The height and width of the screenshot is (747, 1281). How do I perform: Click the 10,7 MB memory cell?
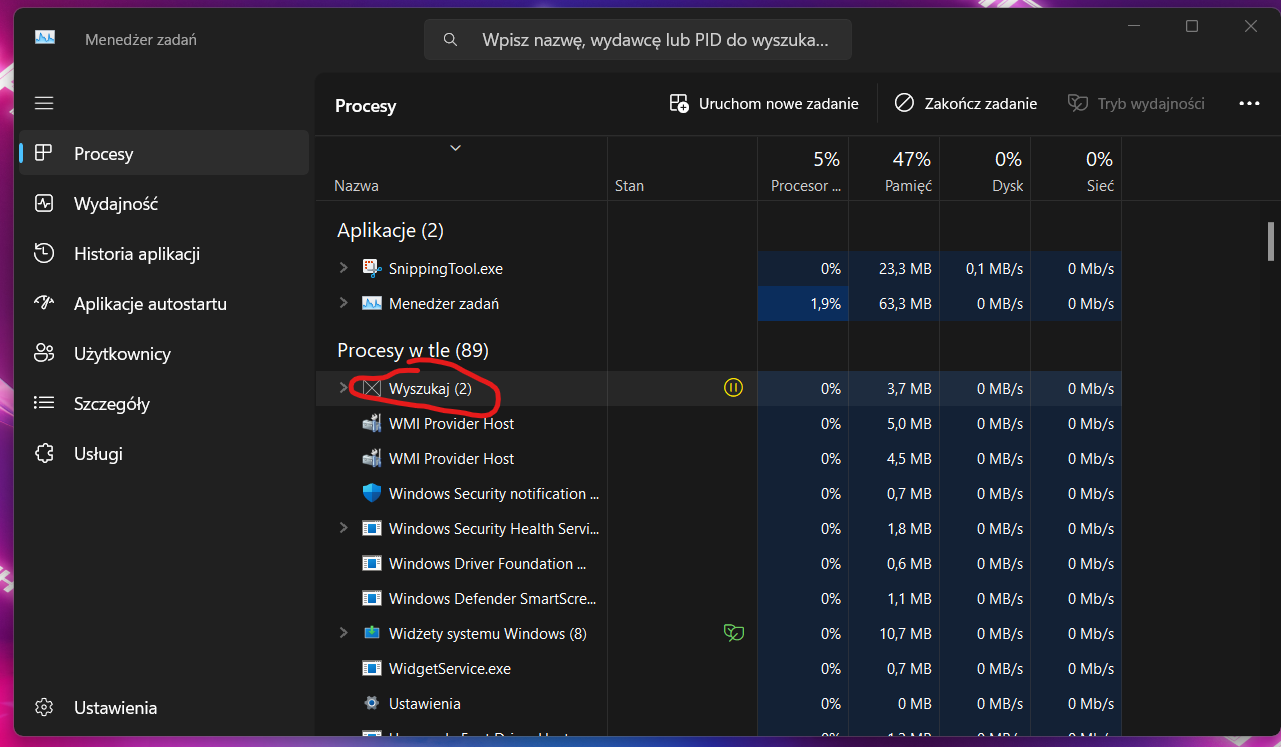tap(894, 633)
